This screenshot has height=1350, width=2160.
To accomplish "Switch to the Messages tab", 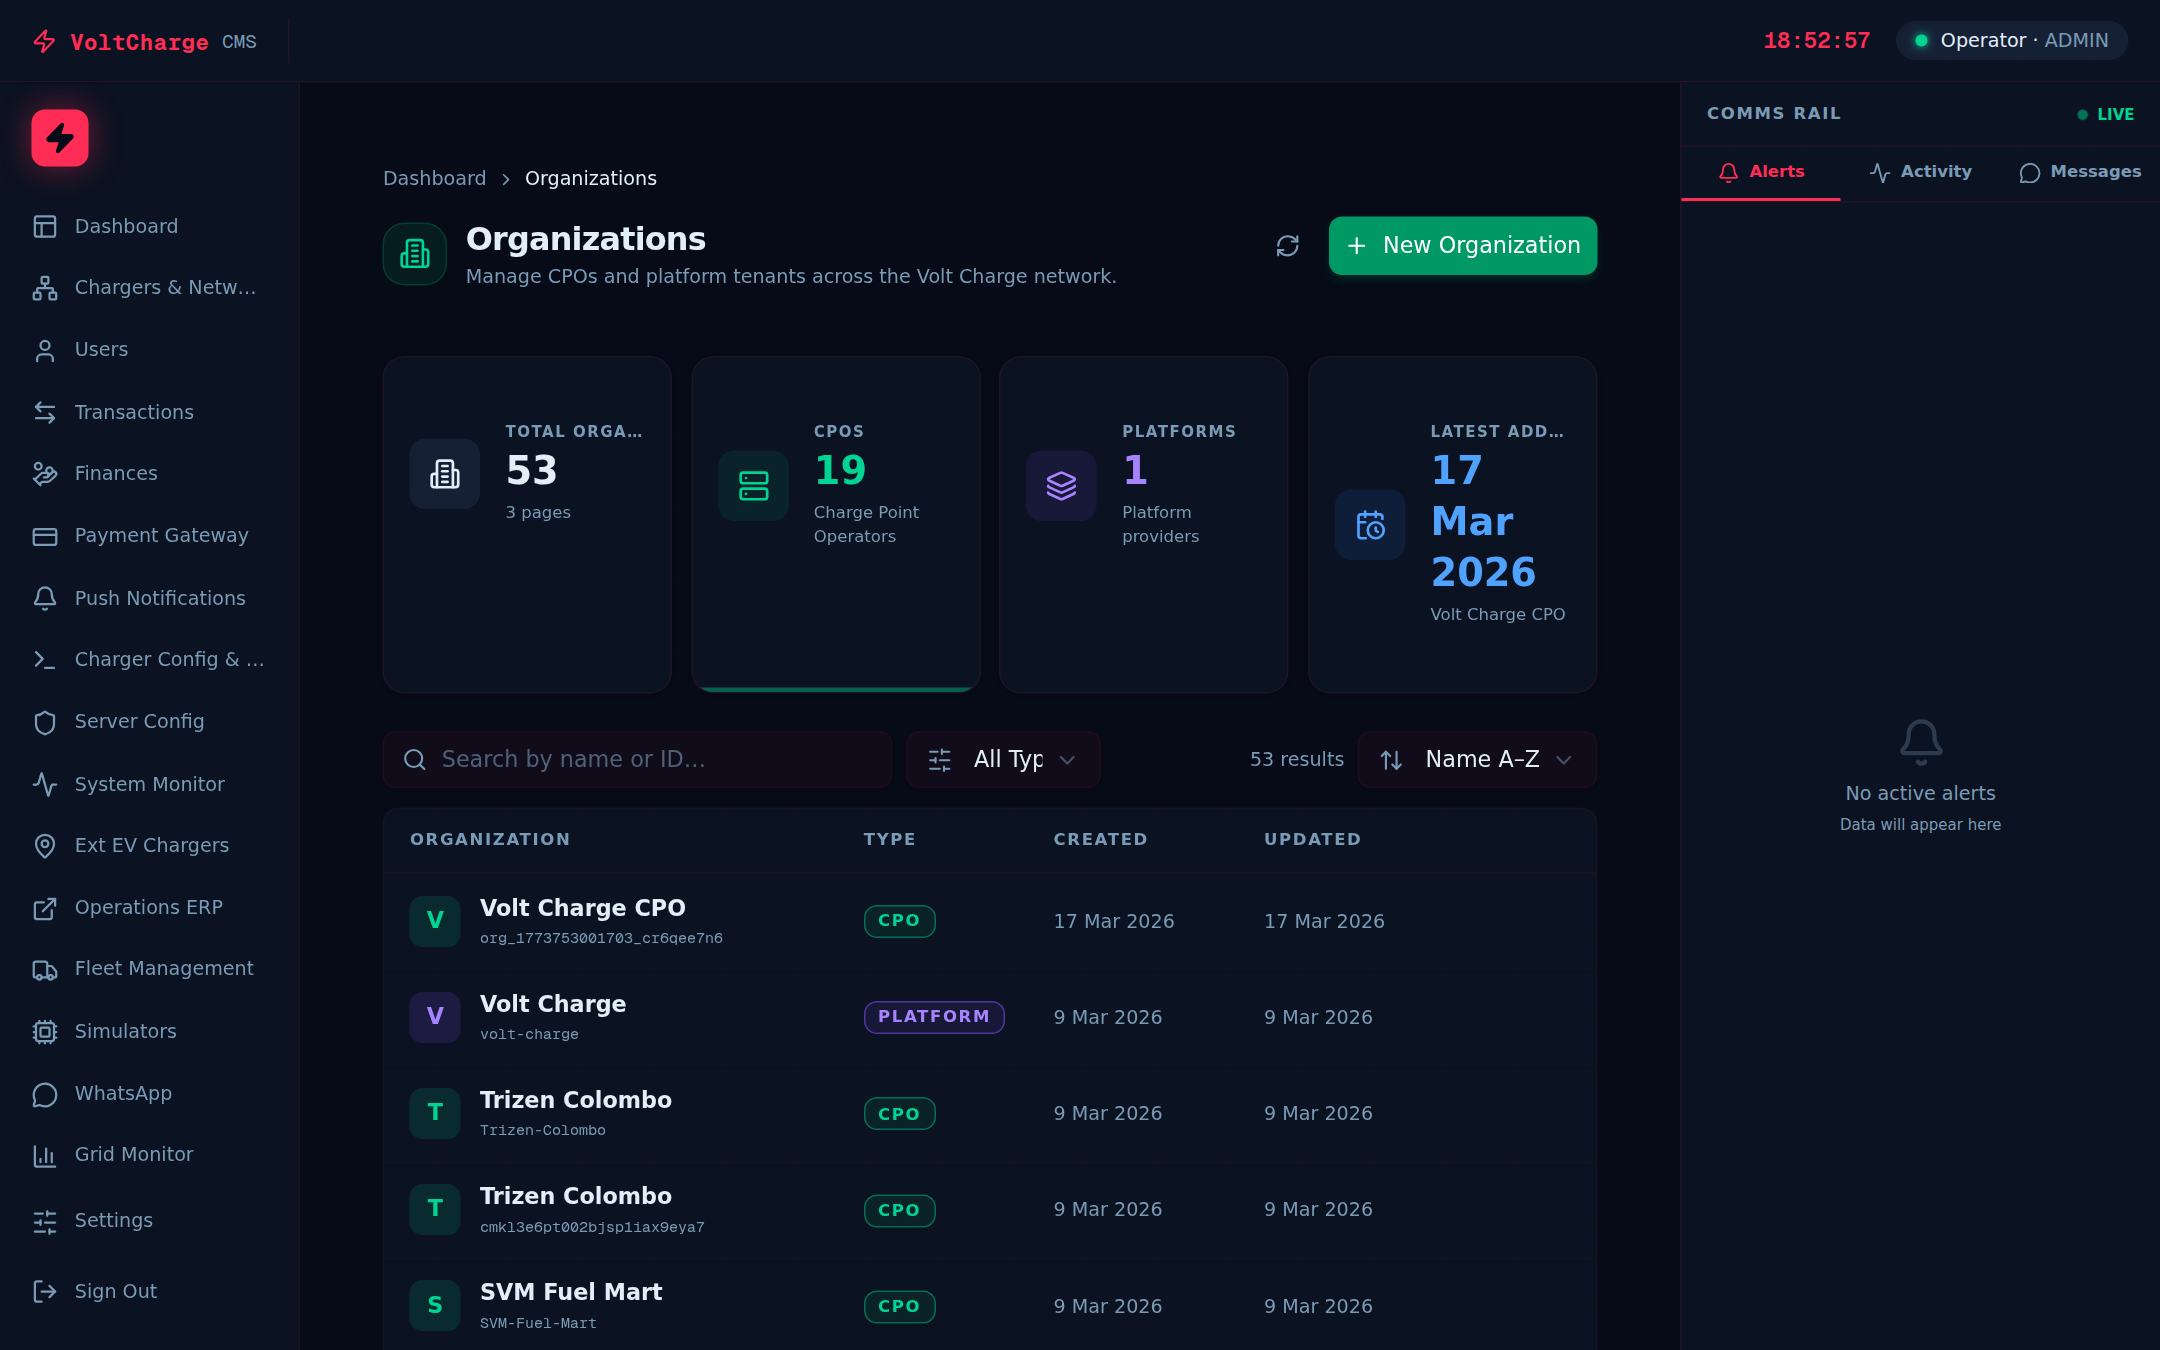I will click(x=2080, y=171).
